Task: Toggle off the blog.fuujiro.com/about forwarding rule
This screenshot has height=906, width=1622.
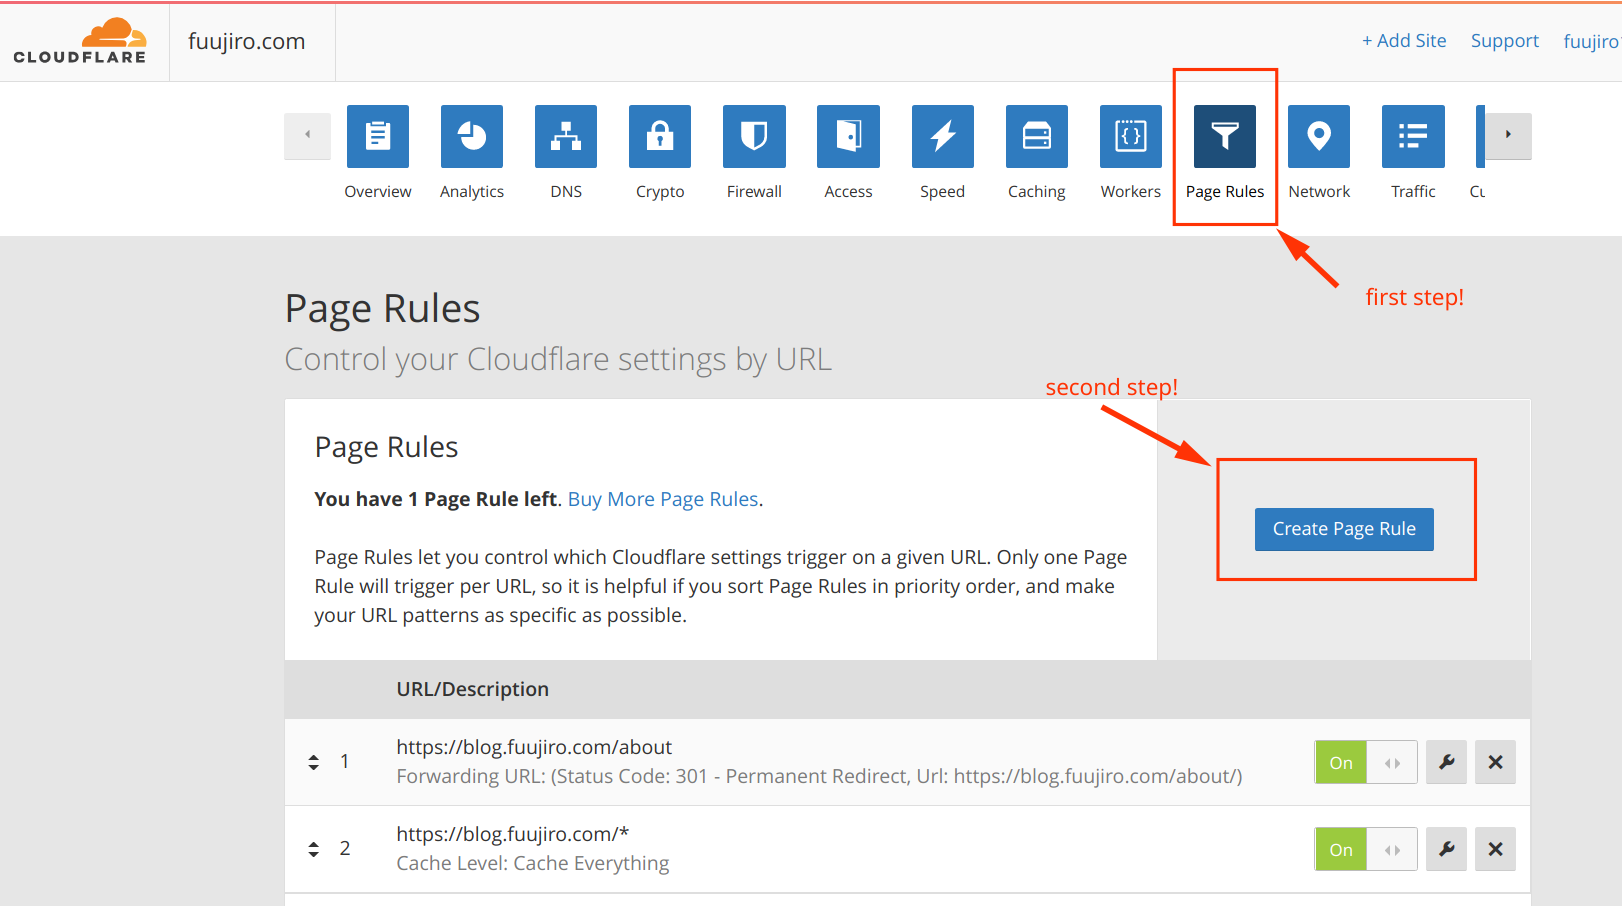Action: 1366,762
